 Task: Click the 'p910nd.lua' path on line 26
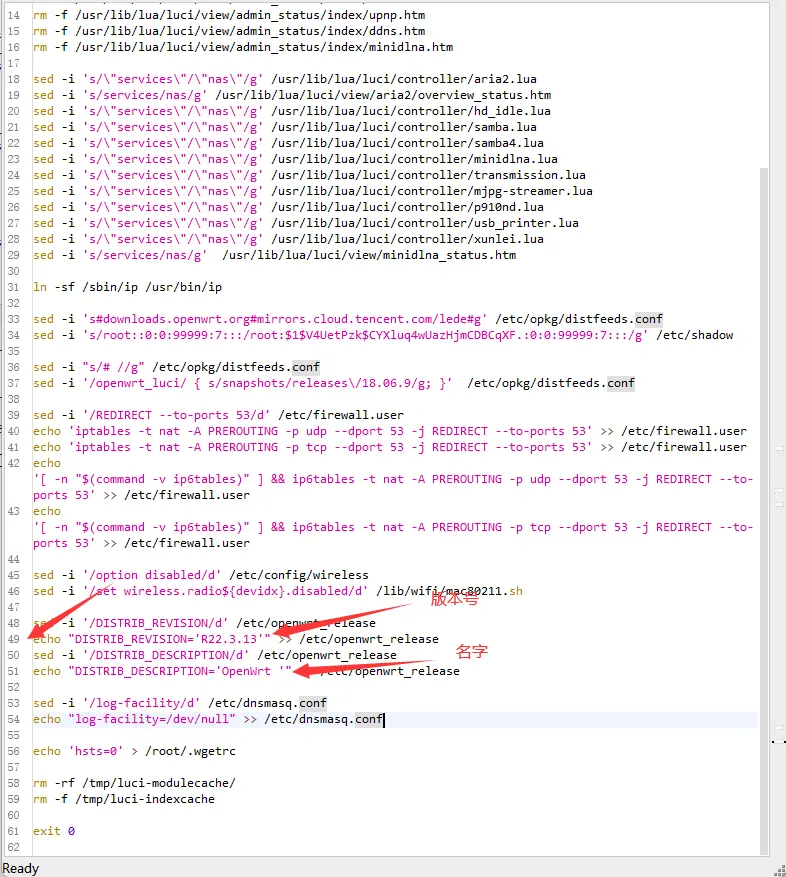coord(407,207)
